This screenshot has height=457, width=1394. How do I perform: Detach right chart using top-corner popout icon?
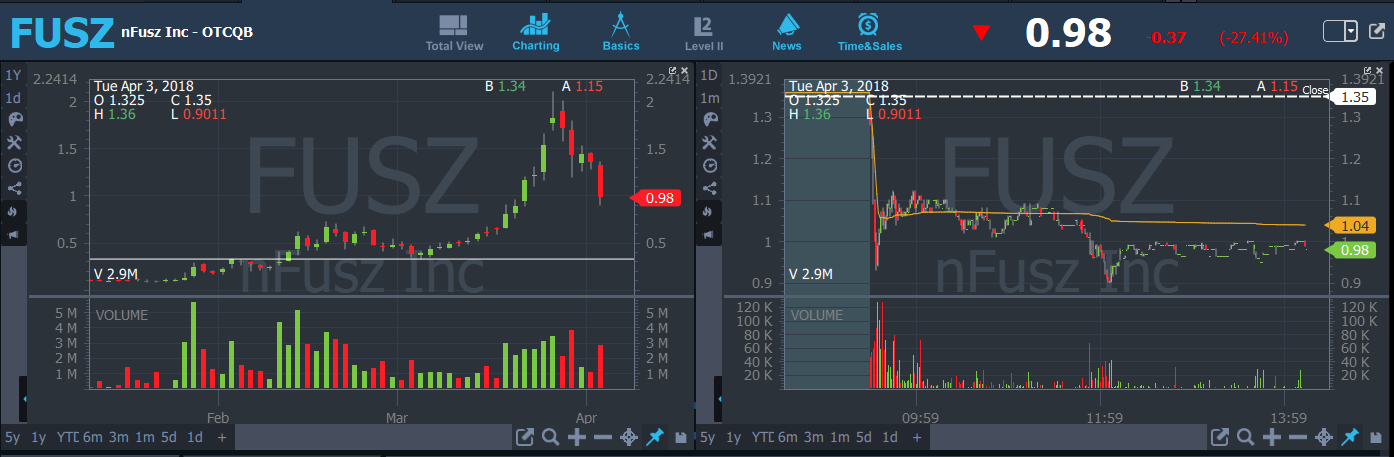click(1369, 71)
